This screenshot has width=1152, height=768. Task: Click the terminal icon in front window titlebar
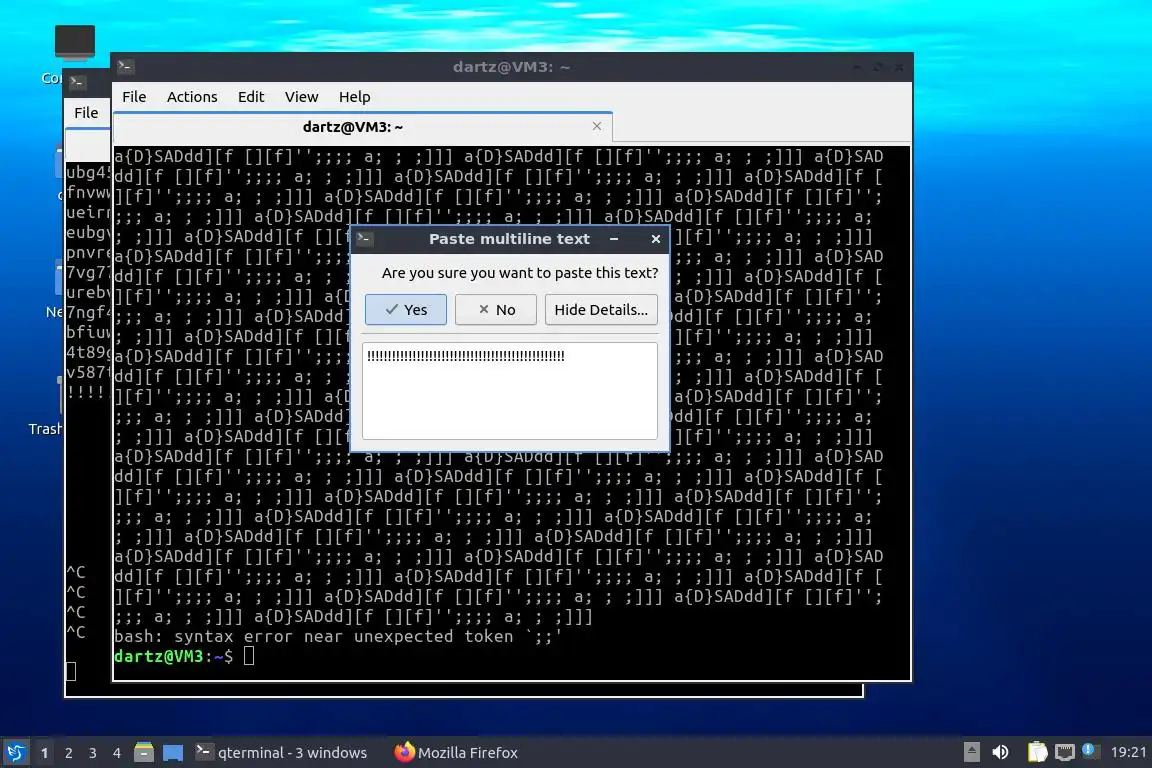point(125,66)
